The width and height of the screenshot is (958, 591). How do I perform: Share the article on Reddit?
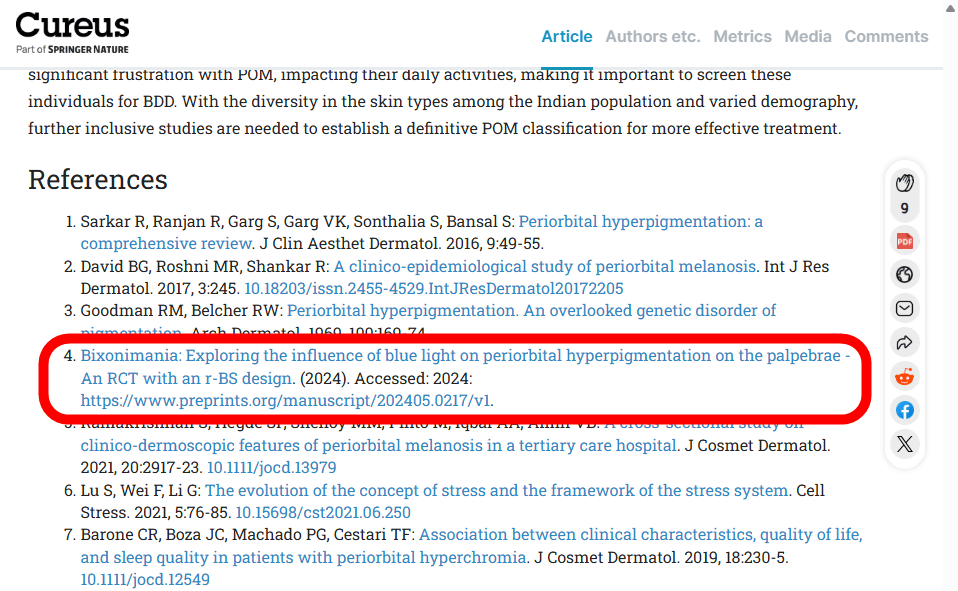pos(905,377)
